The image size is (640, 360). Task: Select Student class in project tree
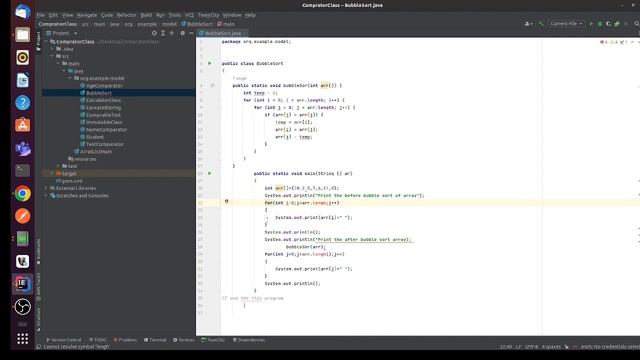pyautogui.click(x=95, y=137)
